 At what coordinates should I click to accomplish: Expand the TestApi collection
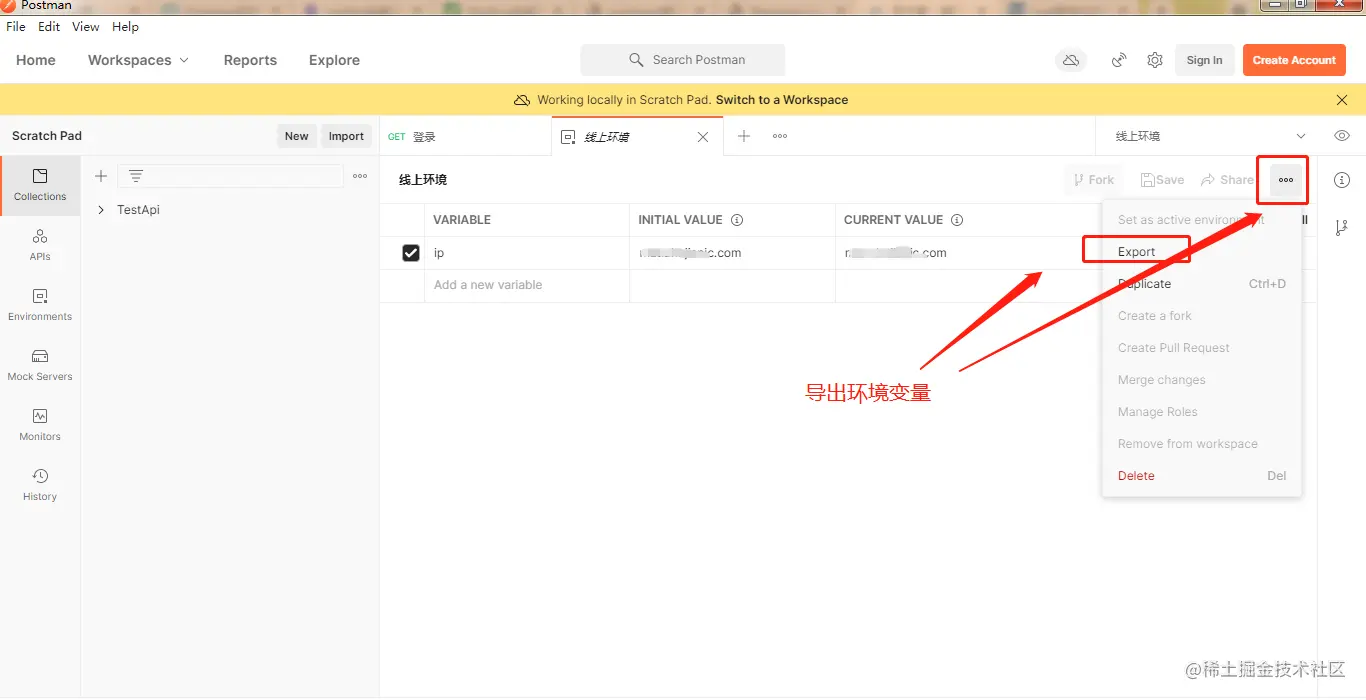(x=101, y=210)
